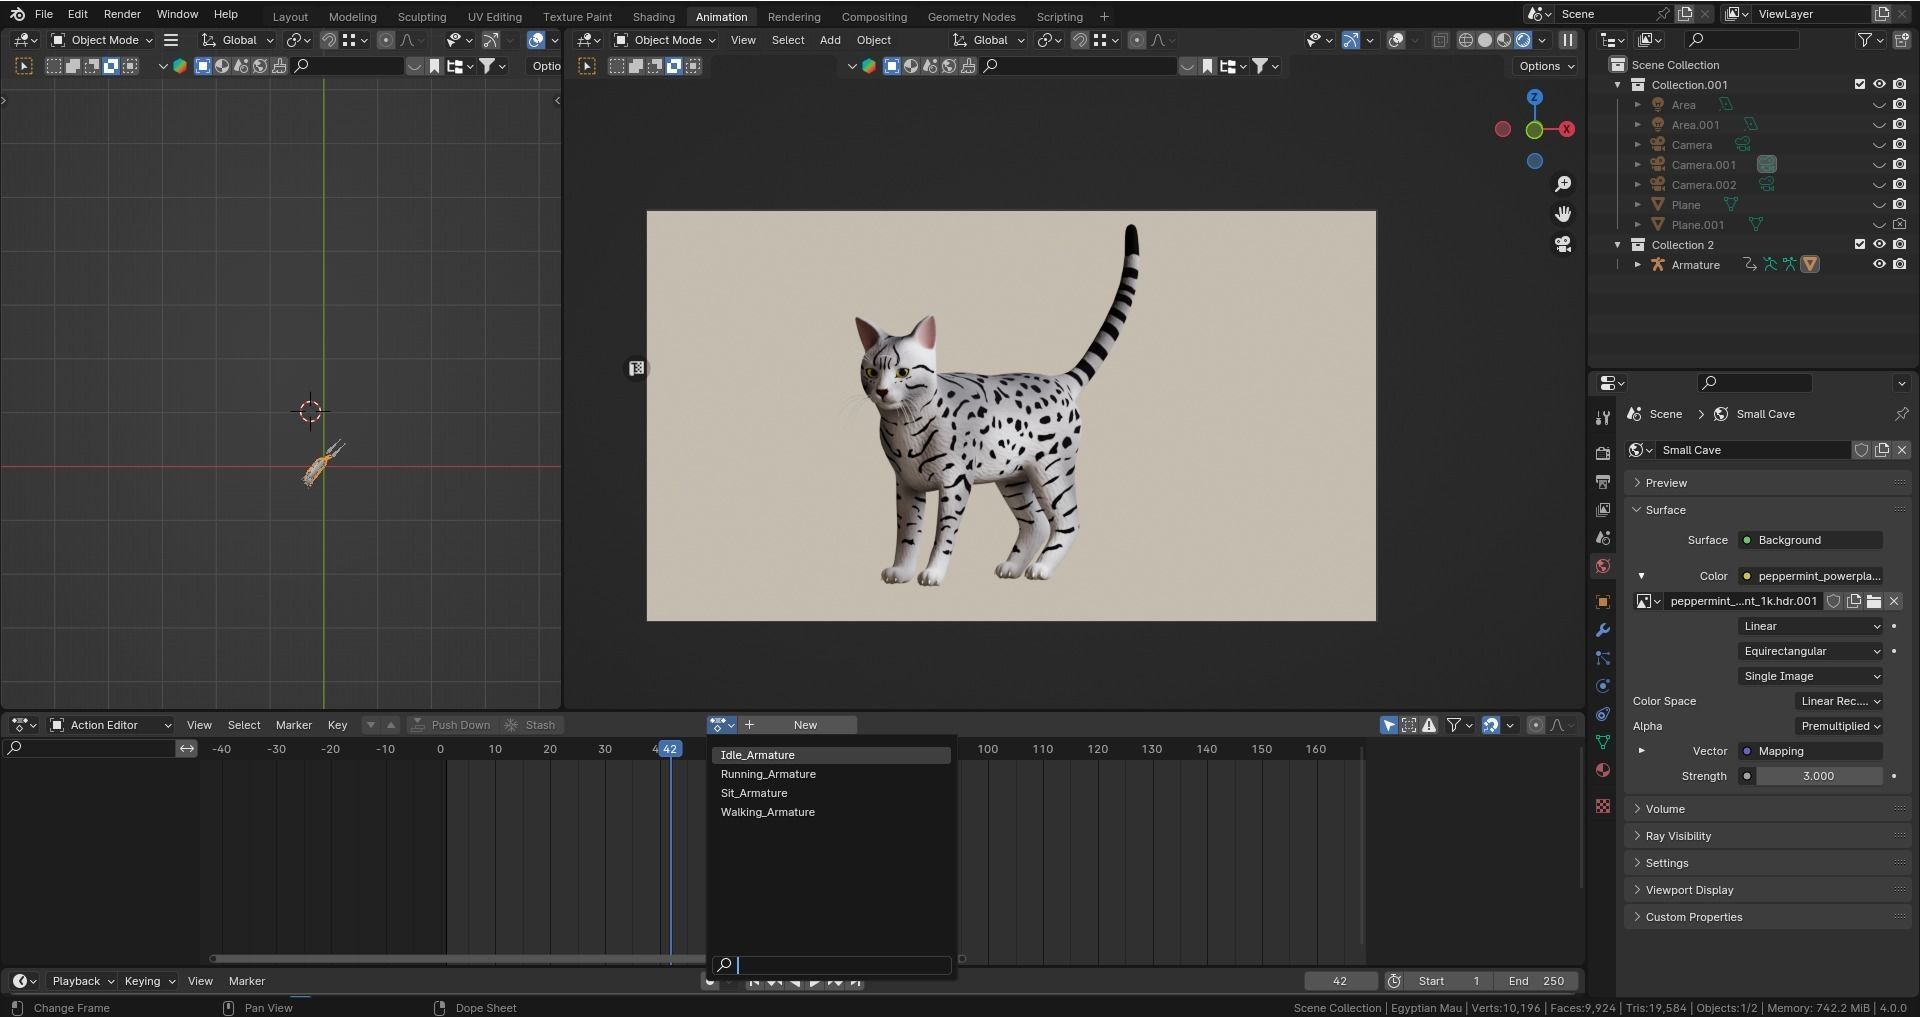1920x1017 pixels.
Task: Open the Equirectangular projection dropdown
Action: 1811,651
